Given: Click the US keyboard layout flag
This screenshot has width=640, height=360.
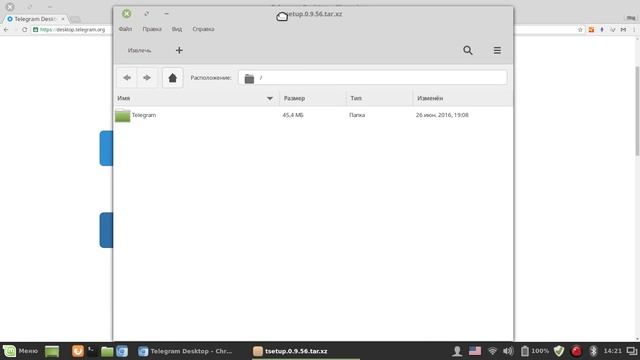Looking at the screenshot, I should tap(475, 351).
